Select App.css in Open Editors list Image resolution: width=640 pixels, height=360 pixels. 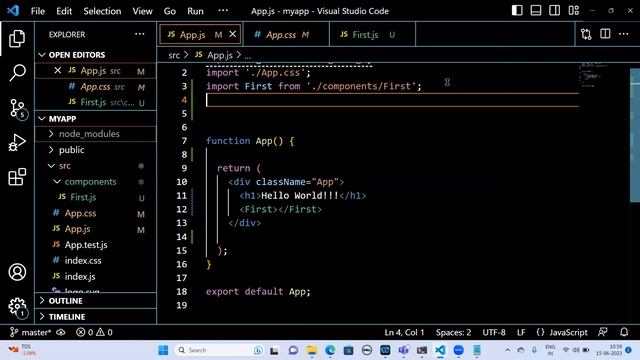96,87
